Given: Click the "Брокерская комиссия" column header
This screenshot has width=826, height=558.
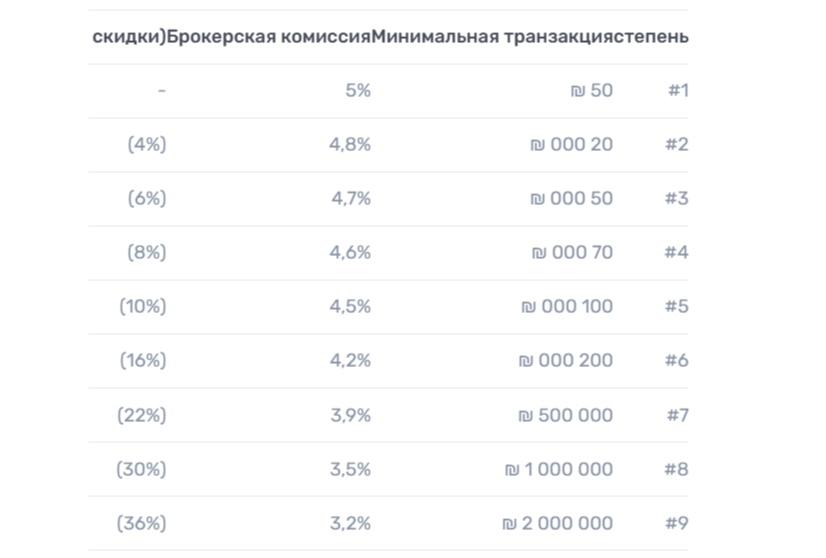Looking at the screenshot, I should pyautogui.click(x=268, y=37).
